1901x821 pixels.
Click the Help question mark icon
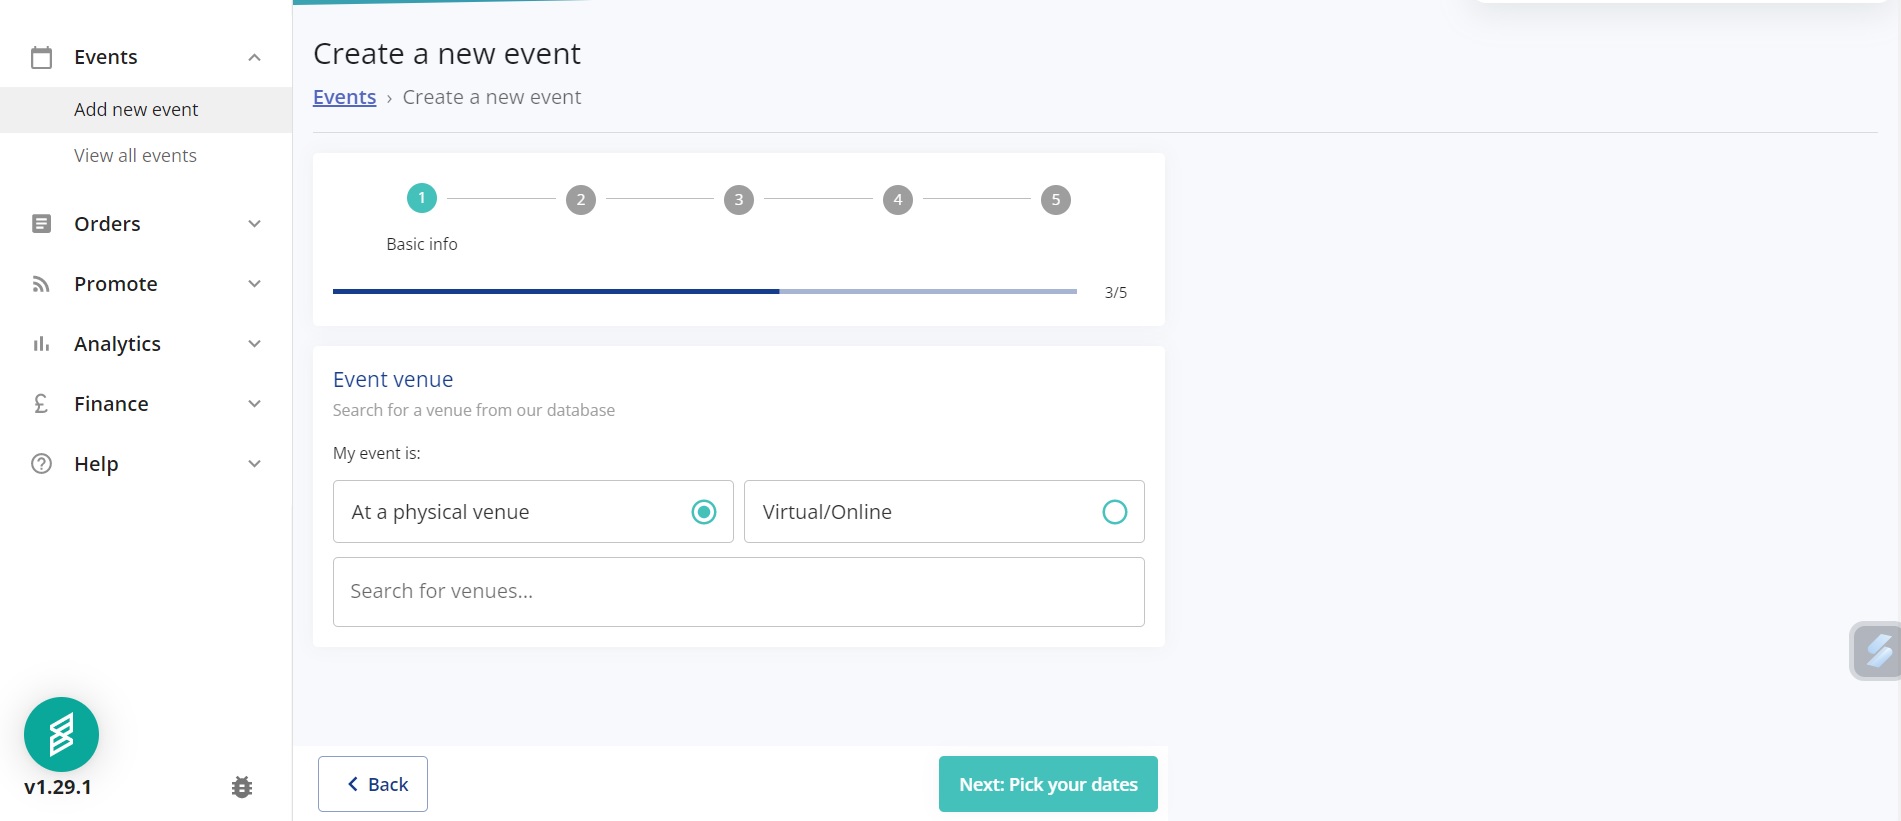(x=41, y=464)
